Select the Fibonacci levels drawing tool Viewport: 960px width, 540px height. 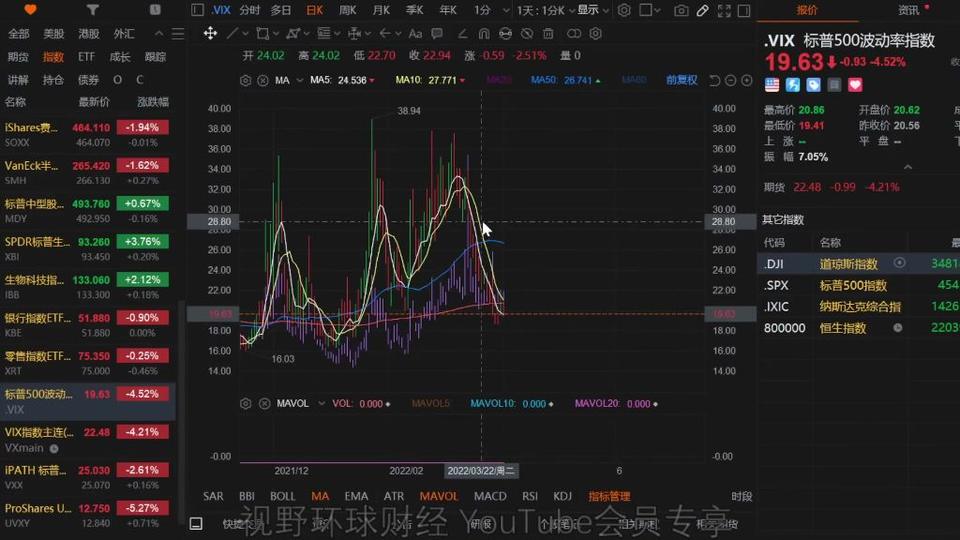click(x=324, y=33)
